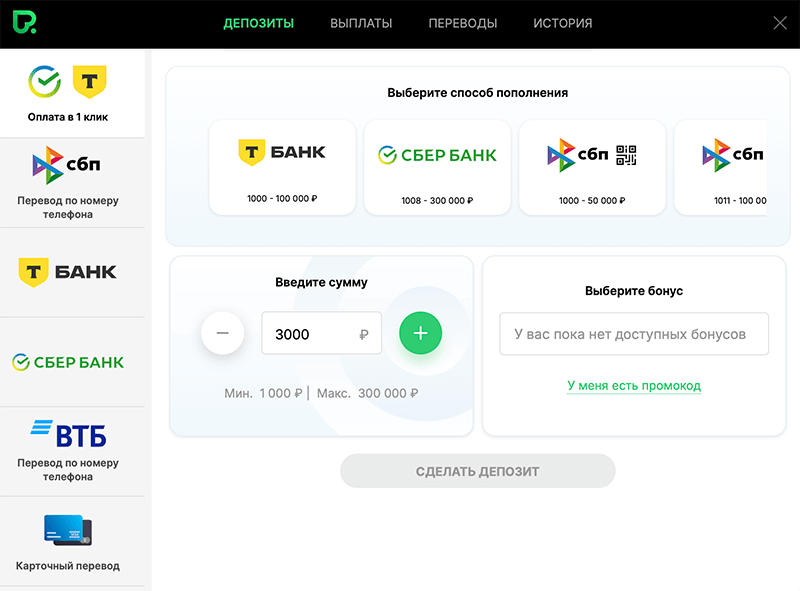
Task: Increase amount with the green plus button
Action: point(420,333)
